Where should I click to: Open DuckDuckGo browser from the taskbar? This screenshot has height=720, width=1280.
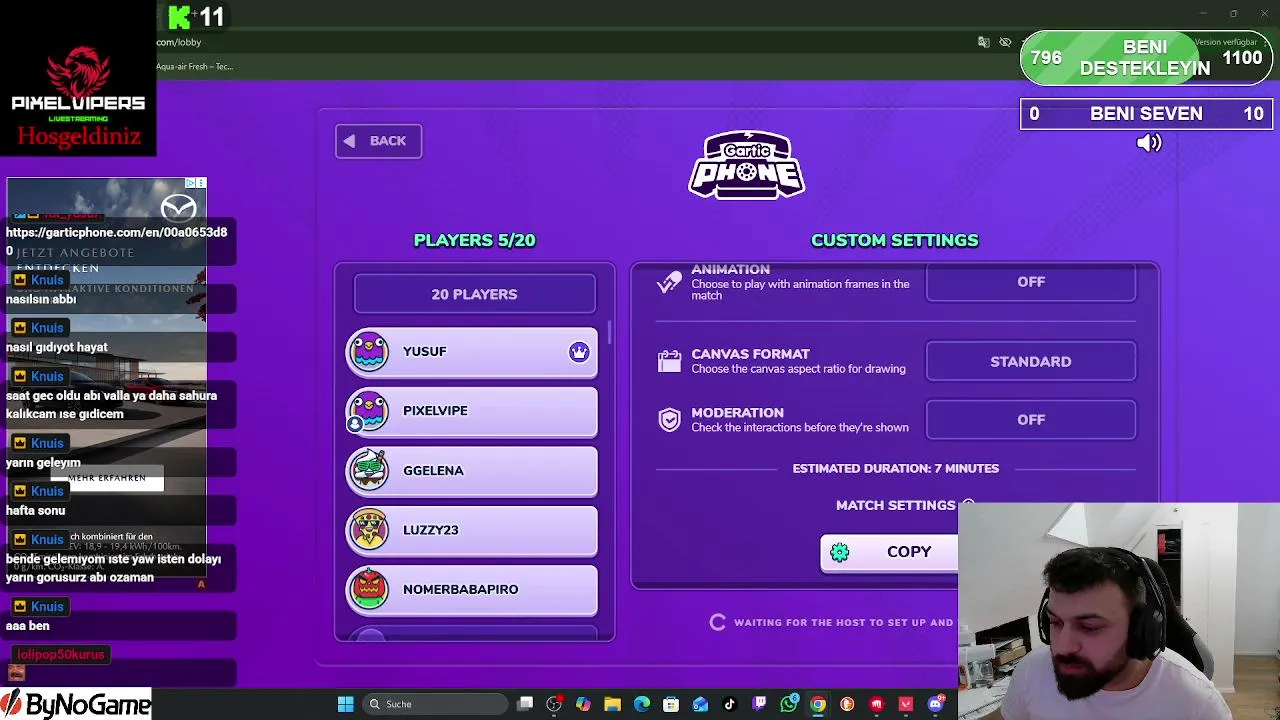click(847, 704)
